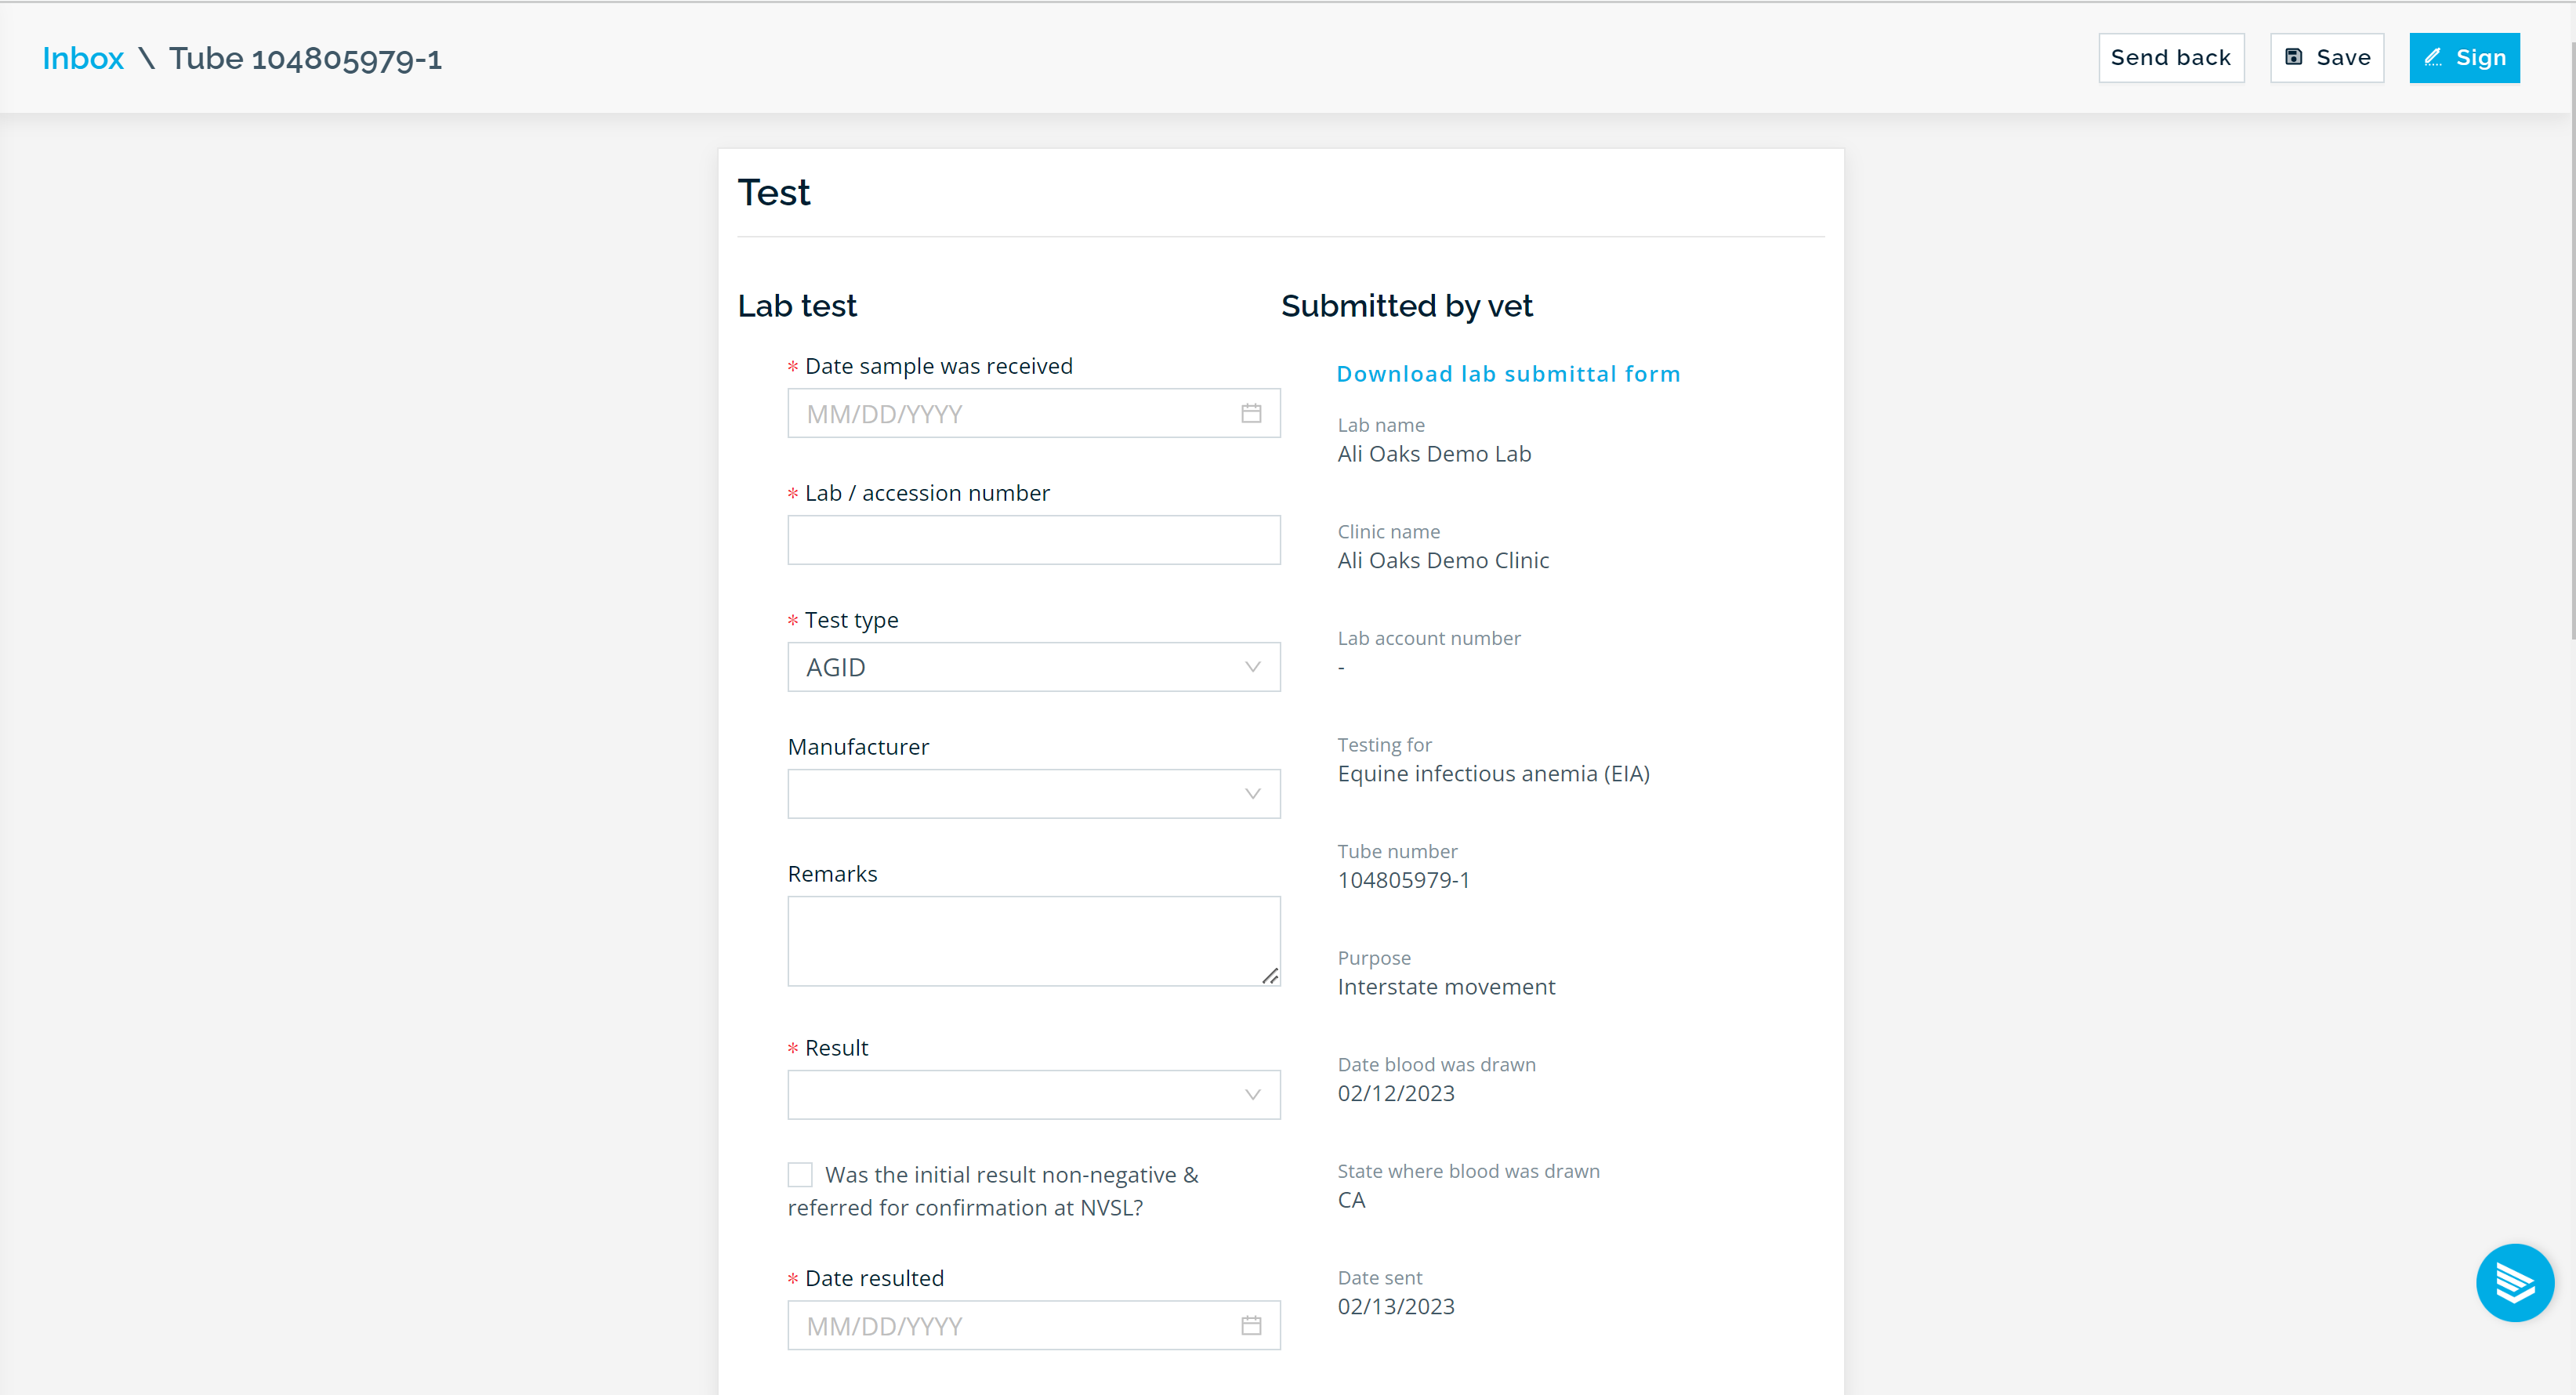The height and width of the screenshot is (1395, 2576).
Task: Open the Manufacturer dropdown
Action: [1033, 794]
